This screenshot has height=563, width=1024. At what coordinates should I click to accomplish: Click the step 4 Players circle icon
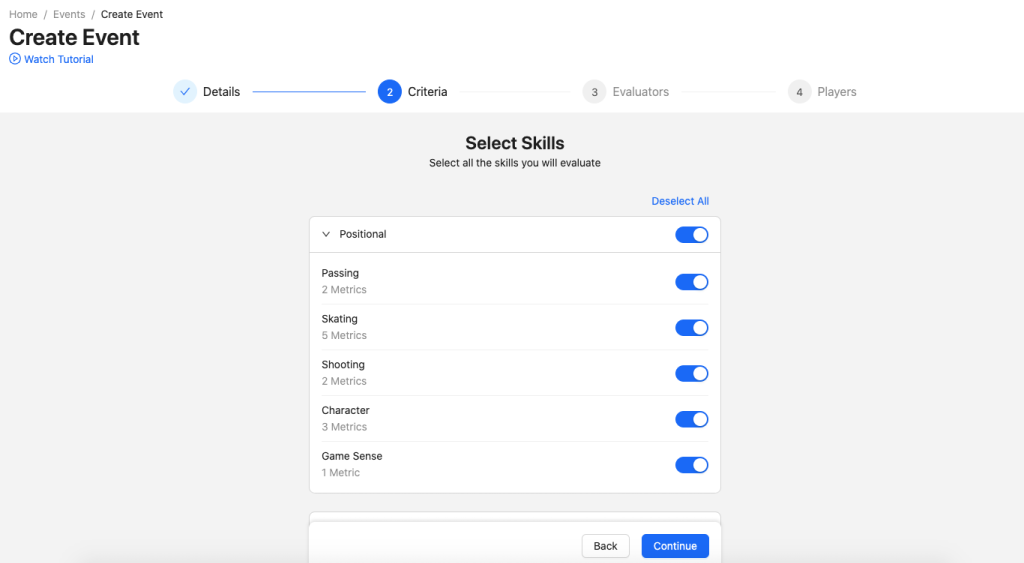coord(799,92)
